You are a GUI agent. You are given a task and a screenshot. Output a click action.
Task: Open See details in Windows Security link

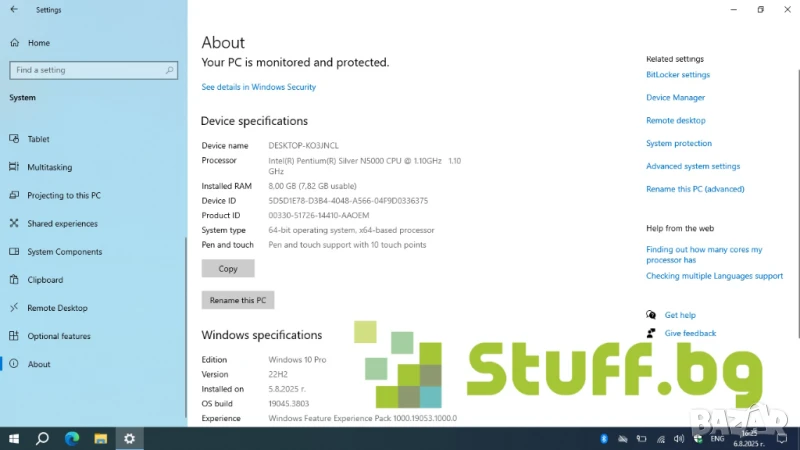coord(258,87)
